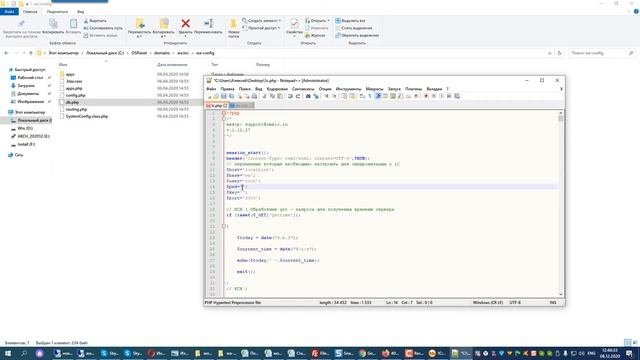
Task: Select the 'config.php' file in the list
Action: (76, 95)
